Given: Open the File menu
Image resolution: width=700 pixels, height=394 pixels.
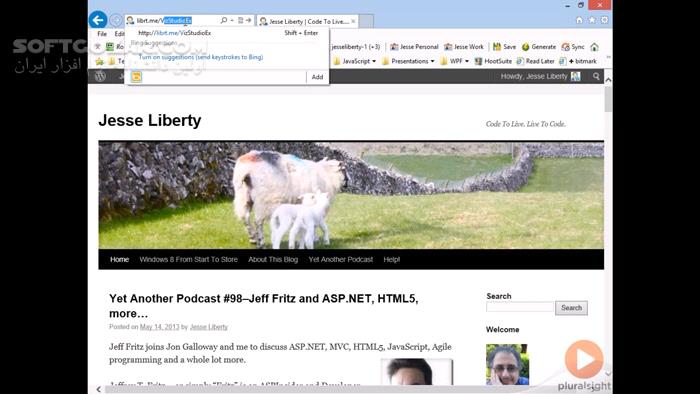Looking at the screenshot, I should coord(102,34).
